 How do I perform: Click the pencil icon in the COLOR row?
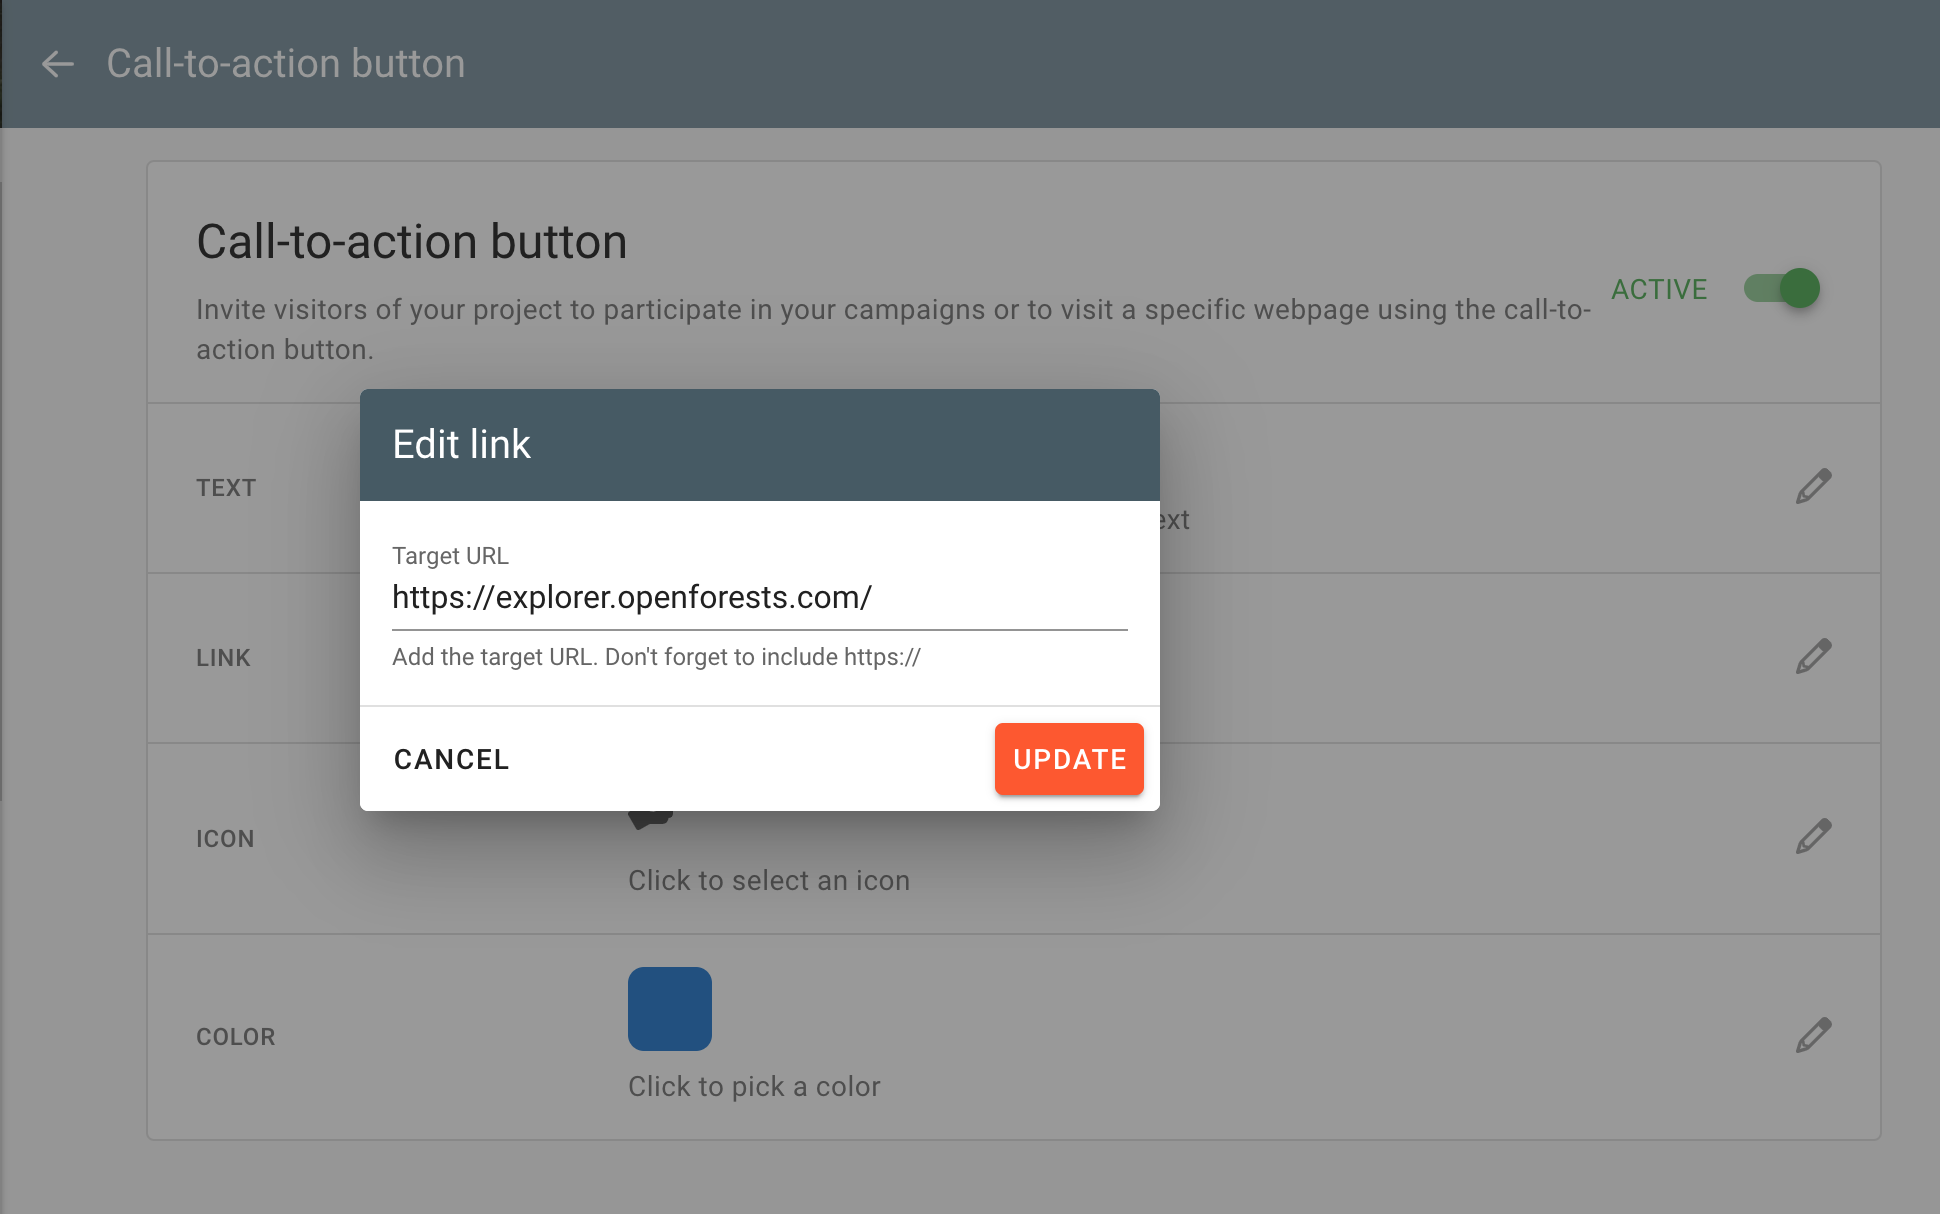coord(1813,1036)
